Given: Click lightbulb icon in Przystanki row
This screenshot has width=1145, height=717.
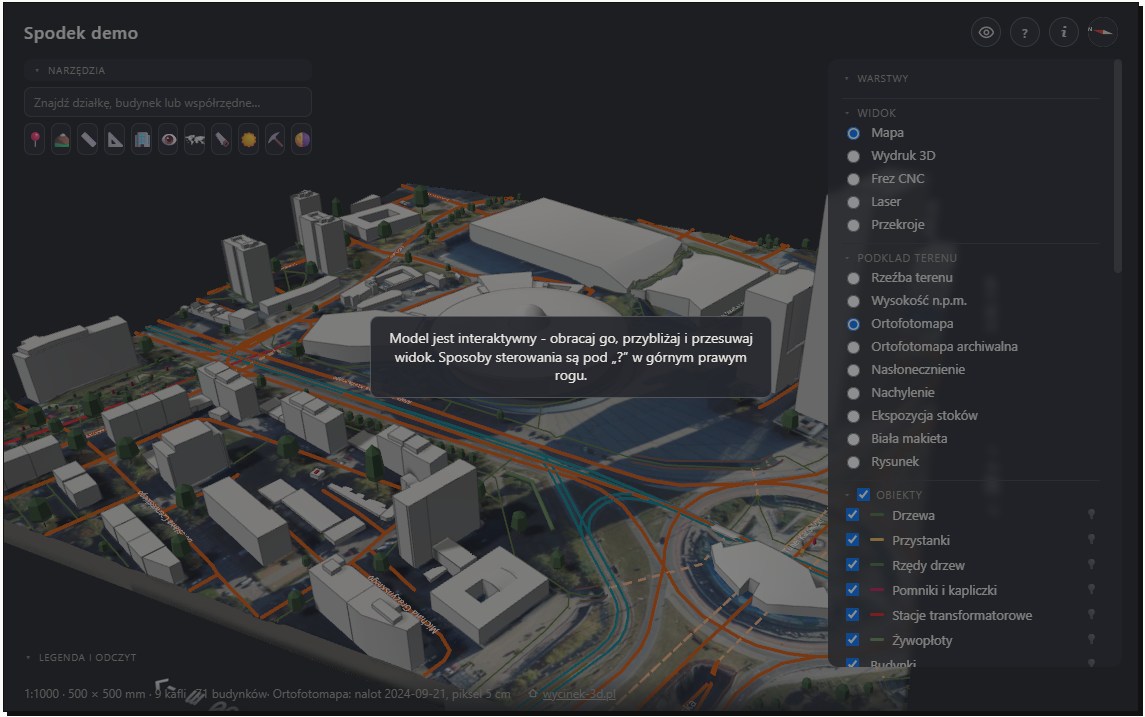Looking at the screenshot, I should coord(1092,540).
